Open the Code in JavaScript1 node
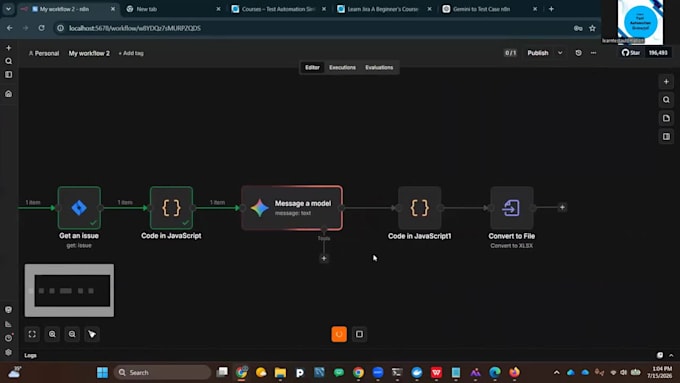Viewport: 680px width, 383px height. [x=419, y=208]
